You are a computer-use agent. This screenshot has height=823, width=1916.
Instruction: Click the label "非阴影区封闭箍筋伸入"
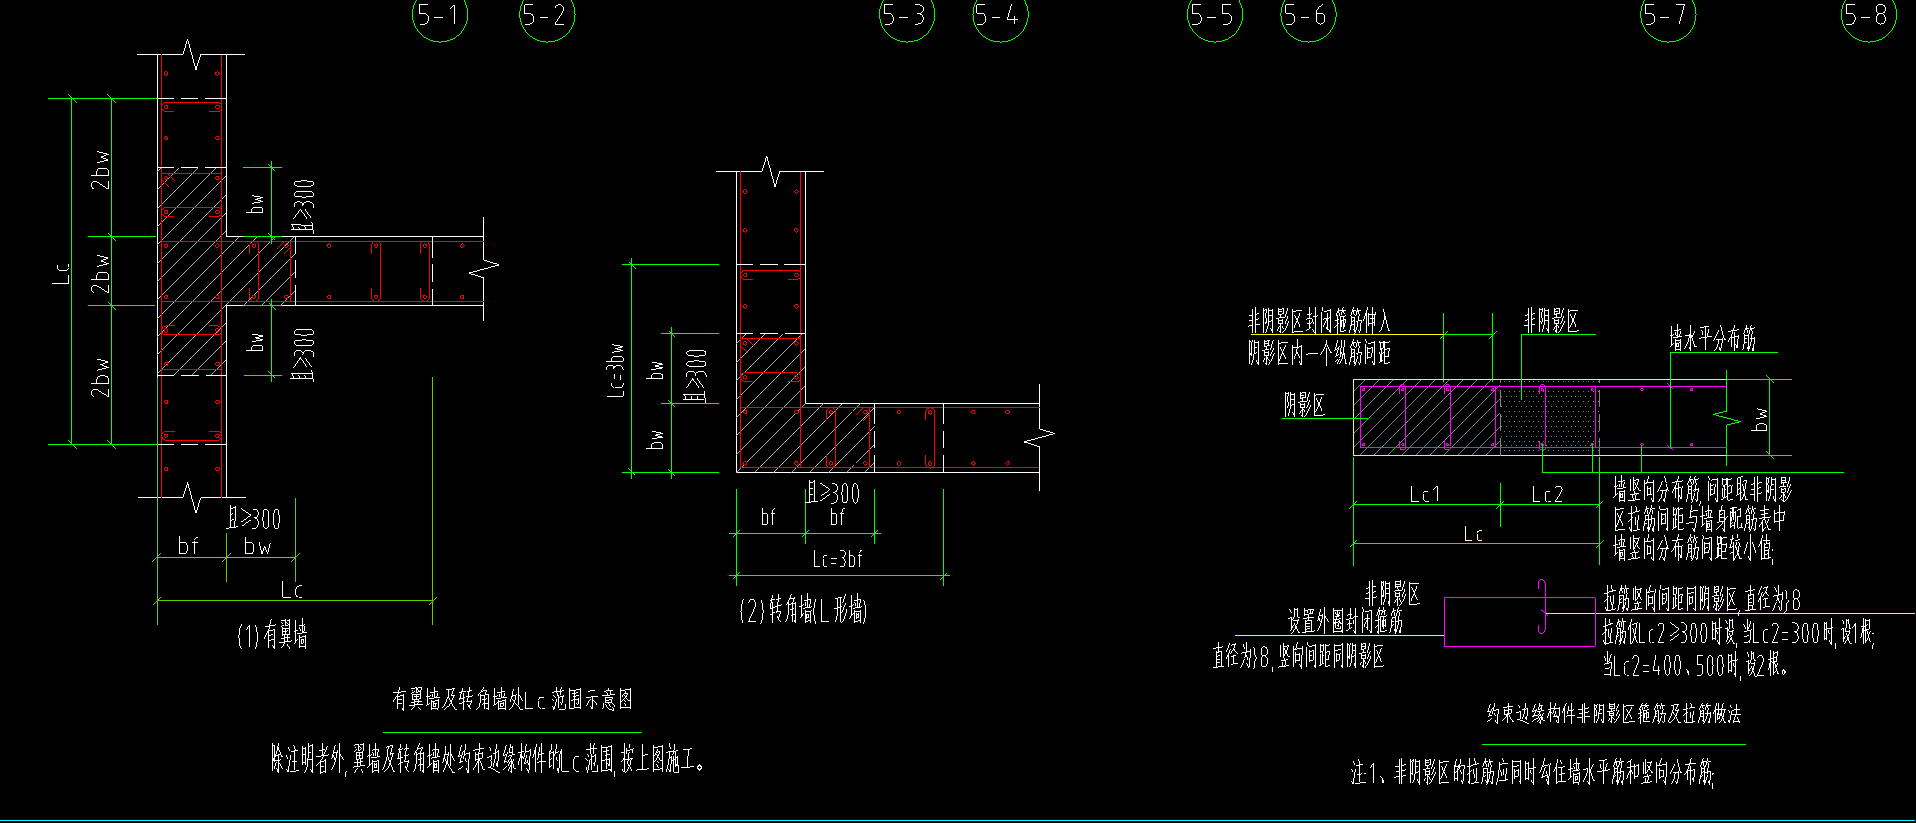click(1318, 321)
